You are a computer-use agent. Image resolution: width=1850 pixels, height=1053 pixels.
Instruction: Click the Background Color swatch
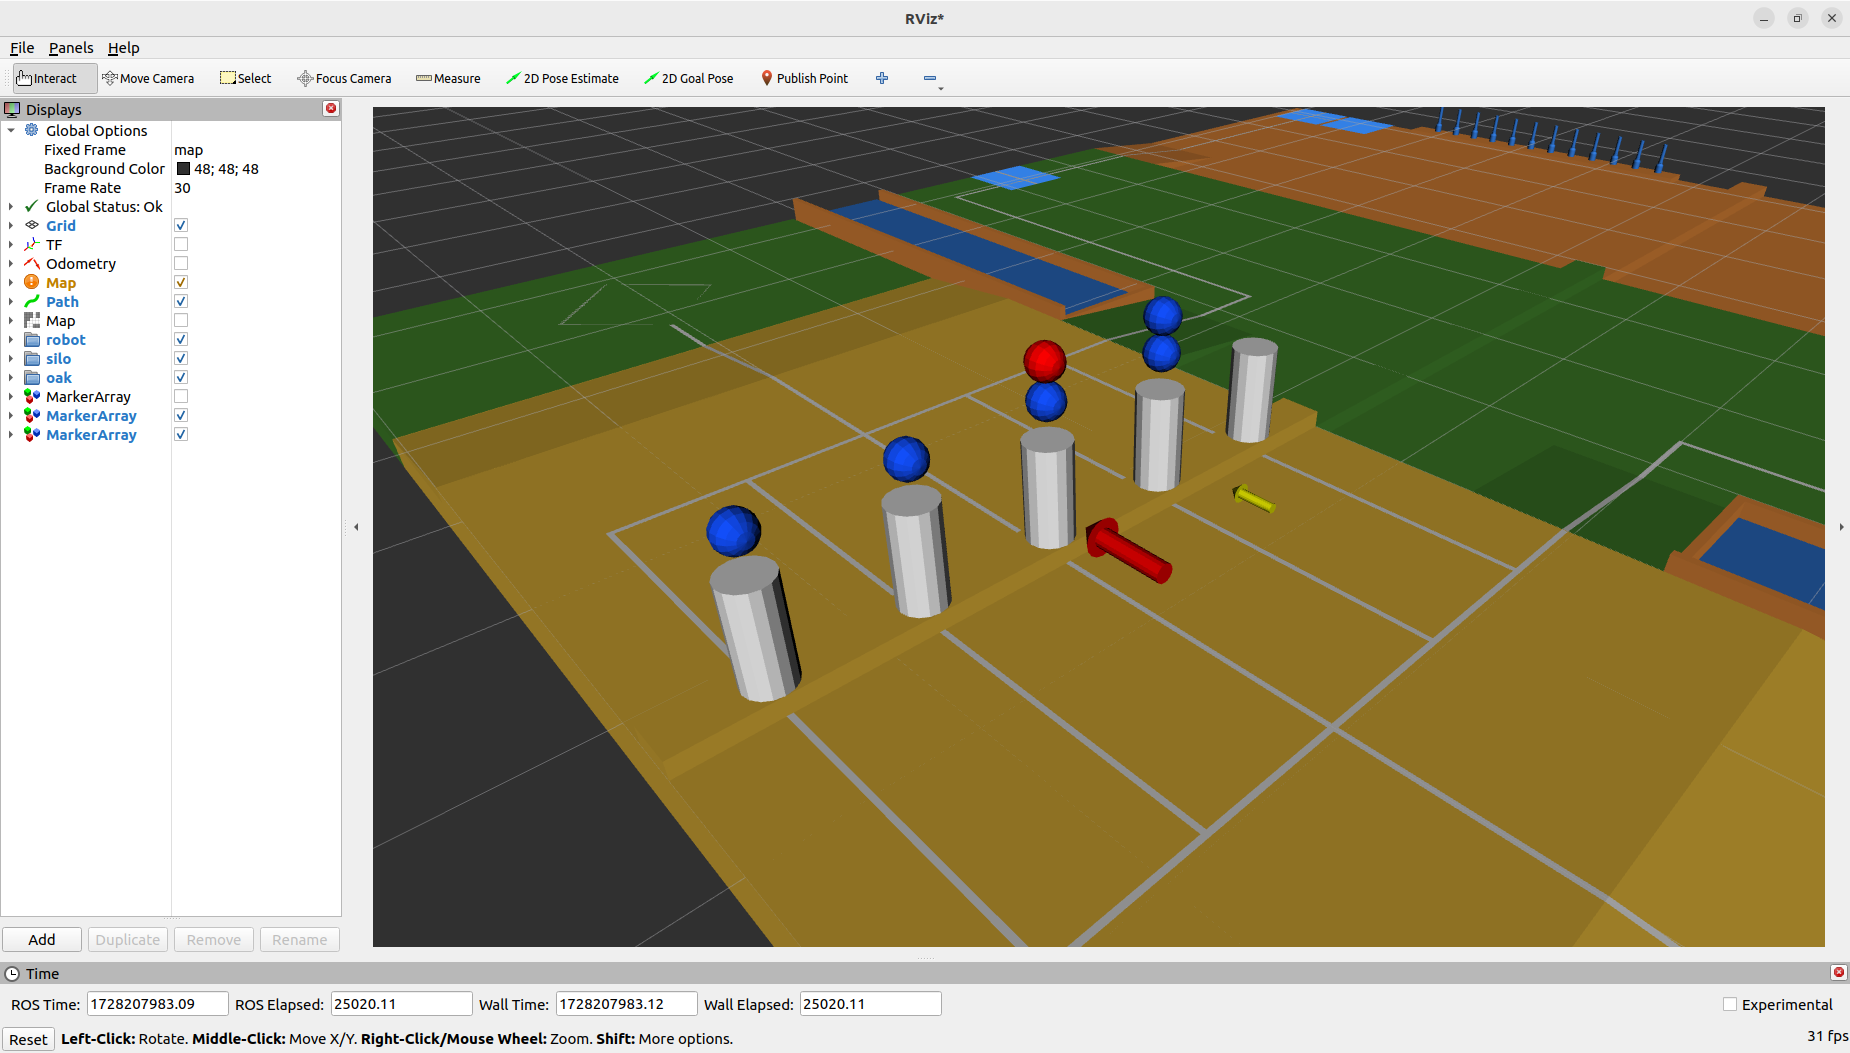coord(183,169)
